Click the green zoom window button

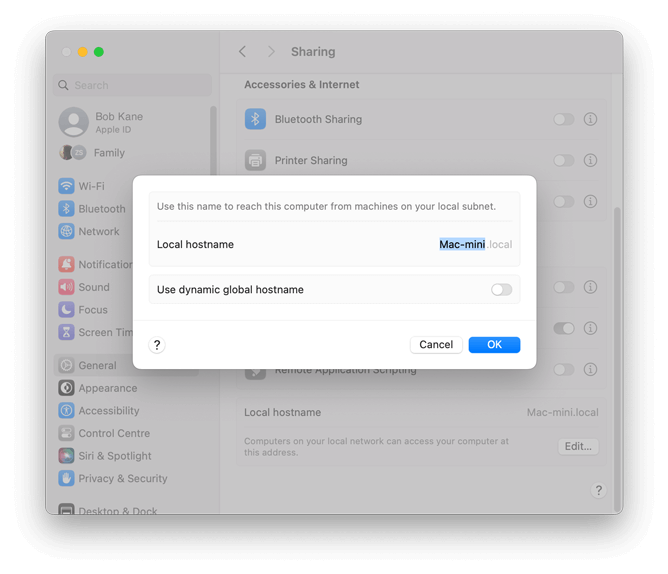pyautogui.click(x=99, y=52)
